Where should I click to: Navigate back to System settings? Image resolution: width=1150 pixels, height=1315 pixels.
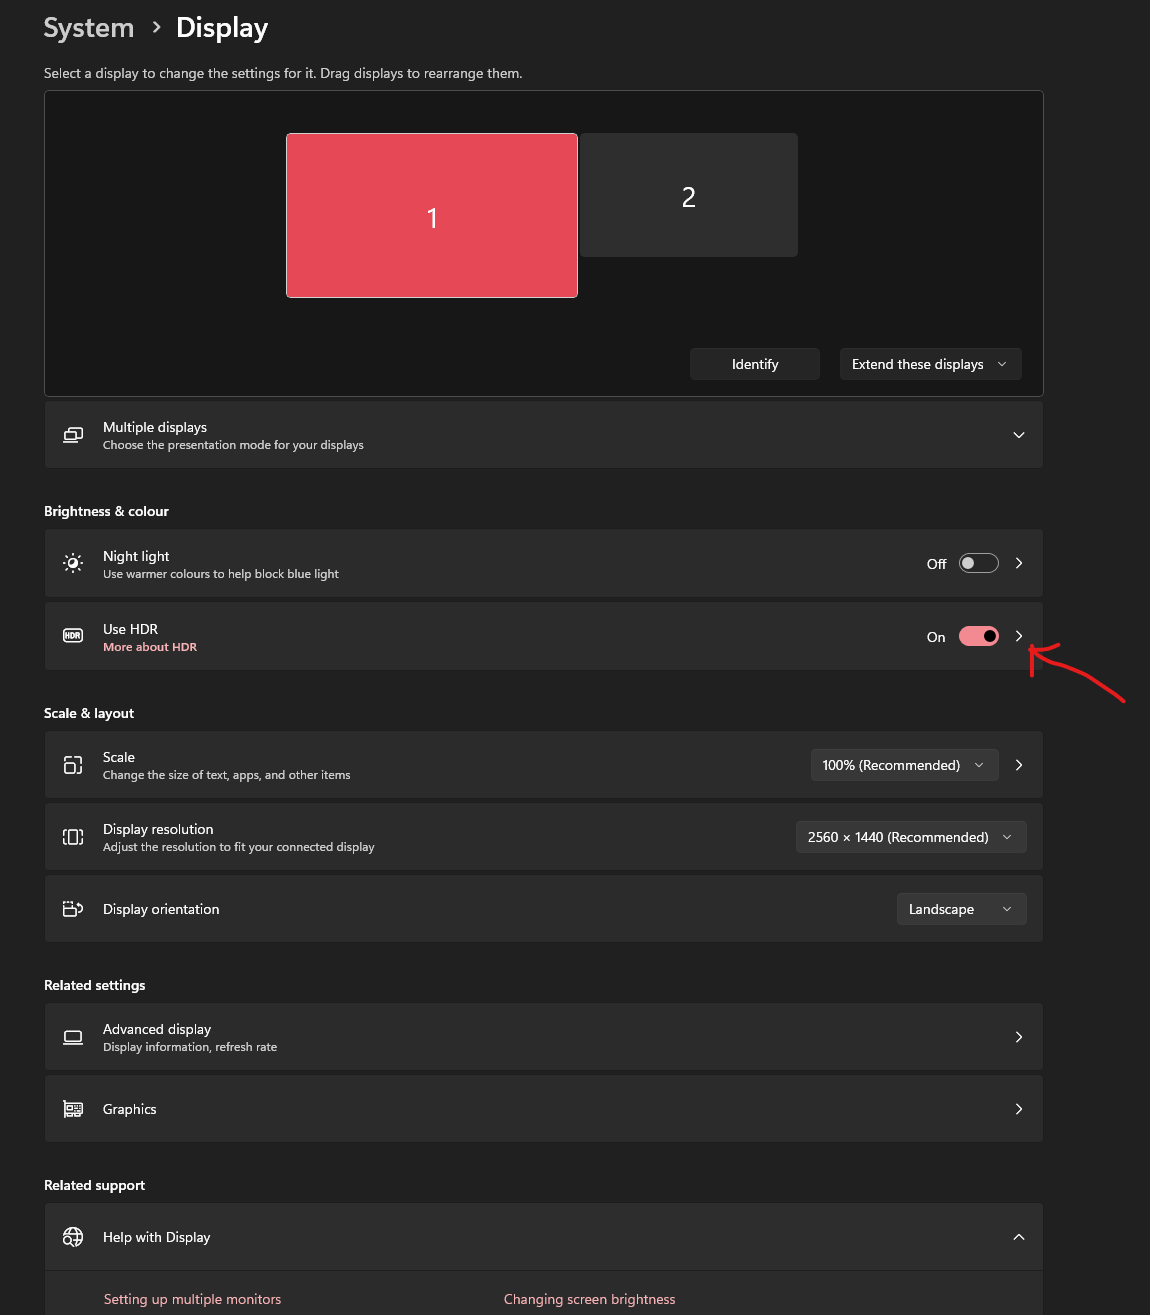point(88,27)
